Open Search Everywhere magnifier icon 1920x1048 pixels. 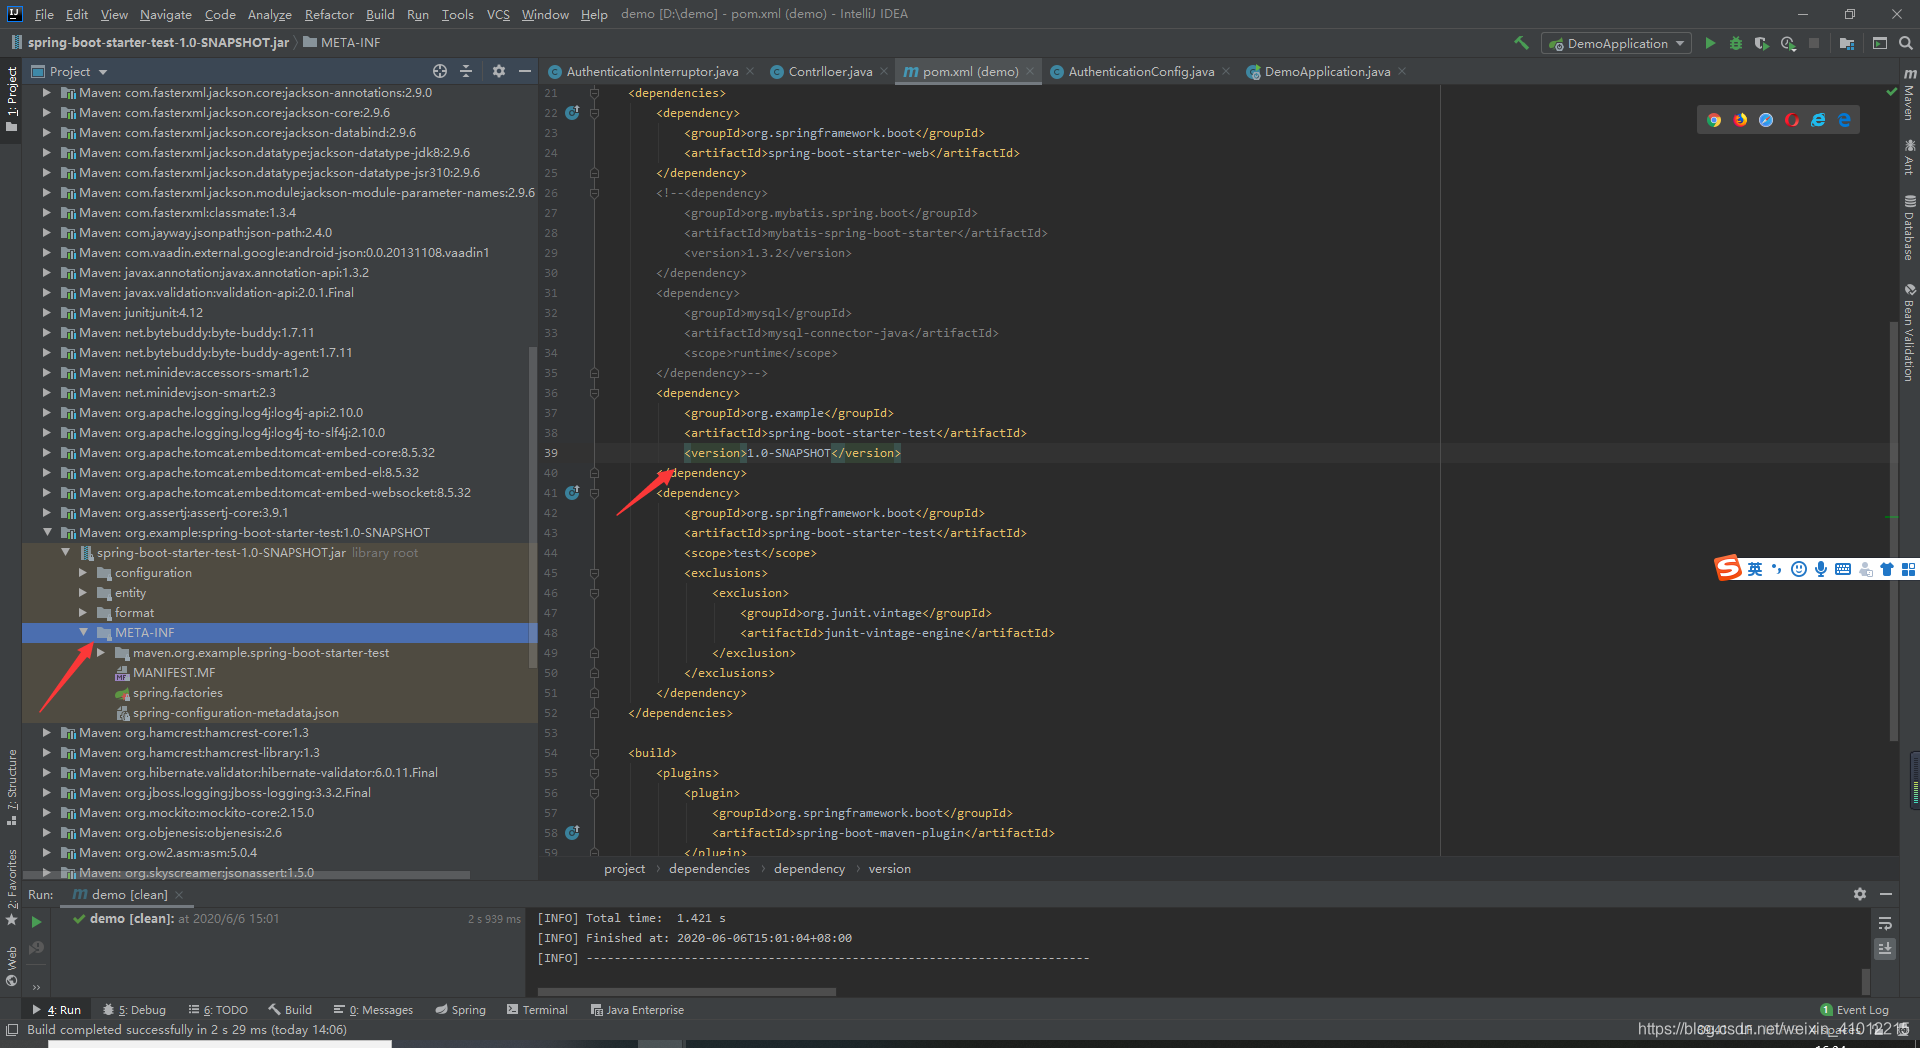tap(1906, 43)
